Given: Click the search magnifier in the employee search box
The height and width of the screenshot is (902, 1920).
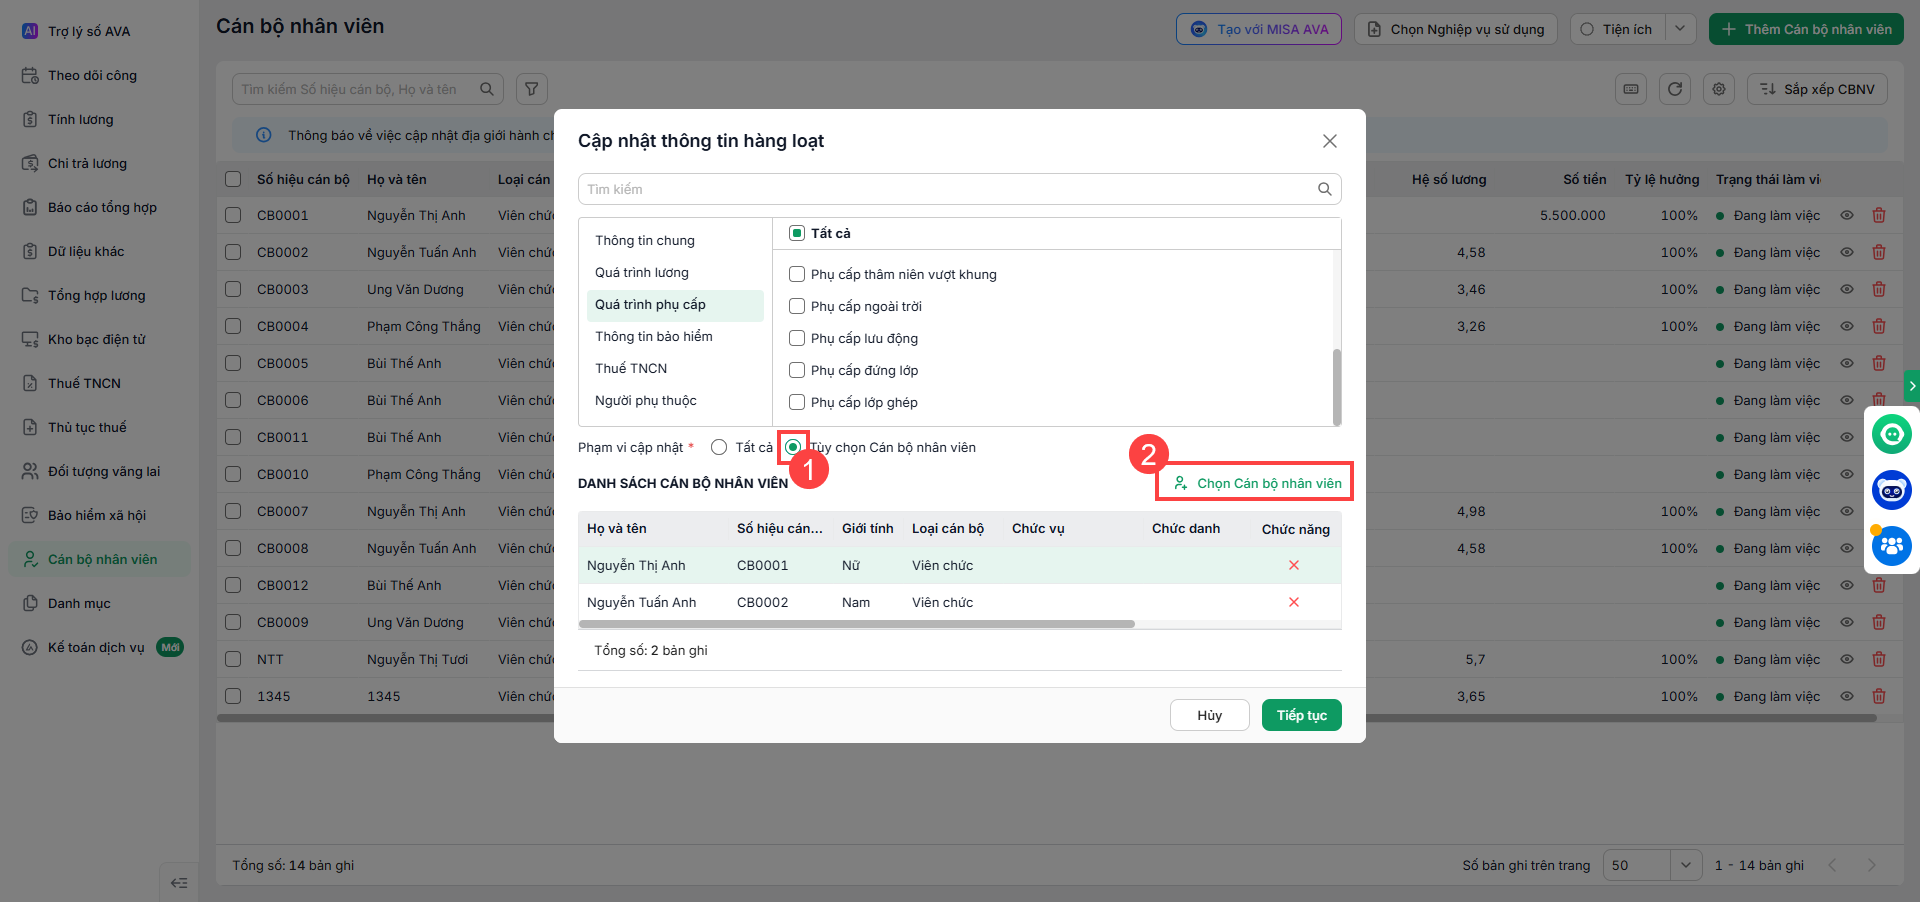Looking at the screenshot, I should [x=487, y=89].
